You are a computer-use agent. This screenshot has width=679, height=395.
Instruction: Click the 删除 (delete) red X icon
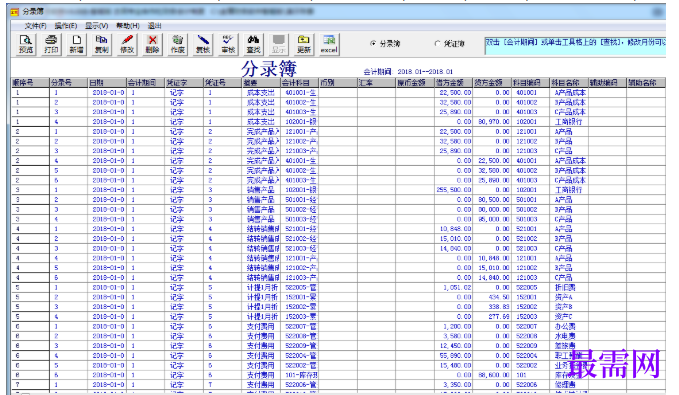pos(152,44)
